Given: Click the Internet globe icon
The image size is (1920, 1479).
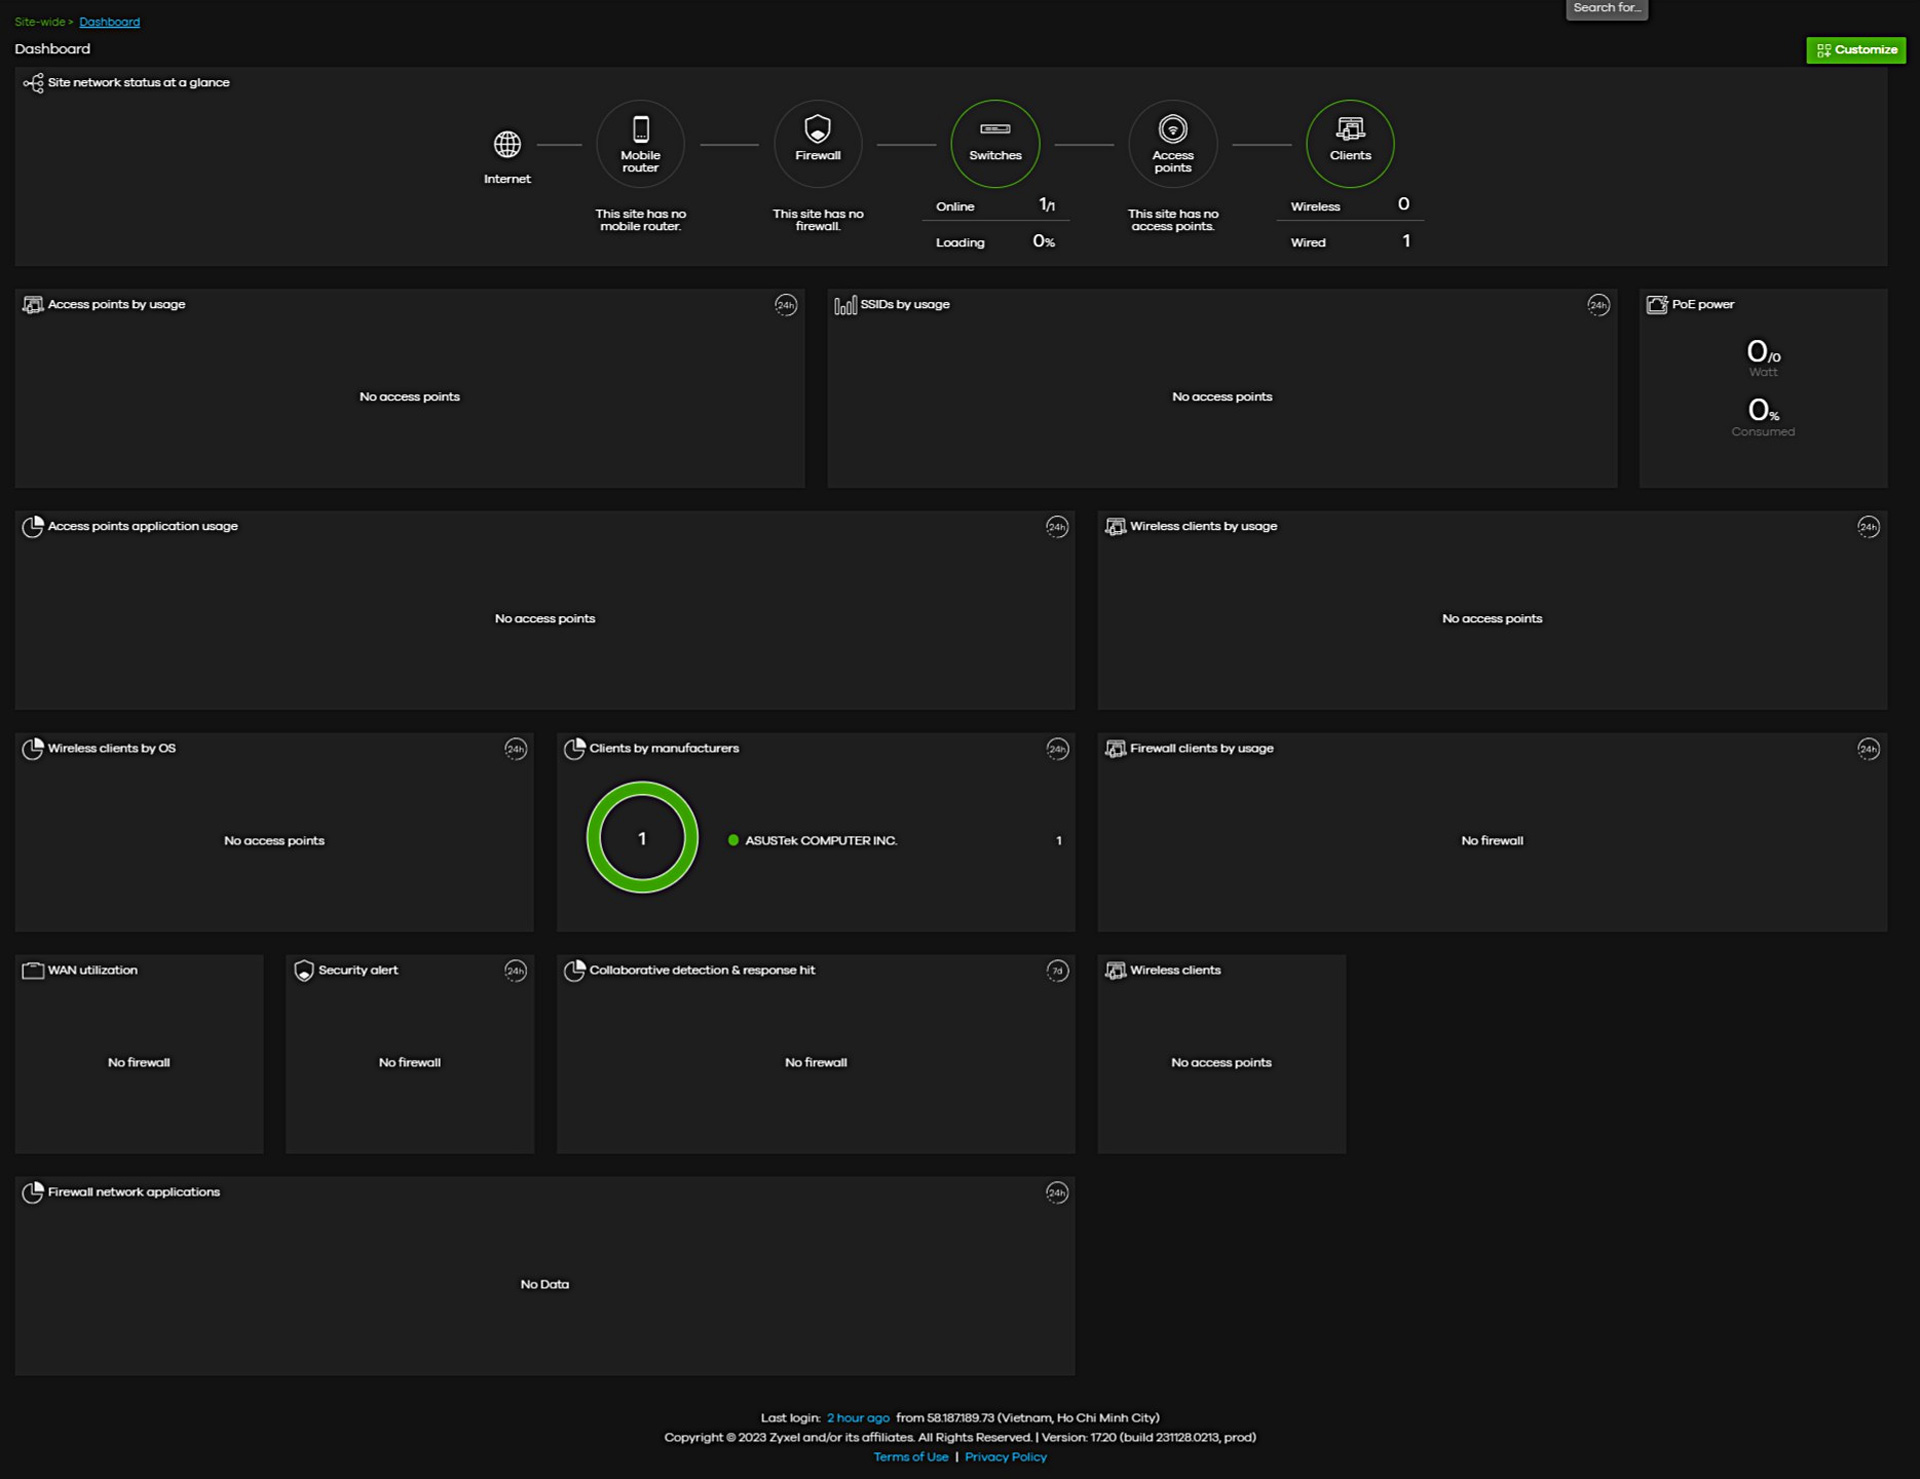Looking at the screenshot, I should [507, 144].
